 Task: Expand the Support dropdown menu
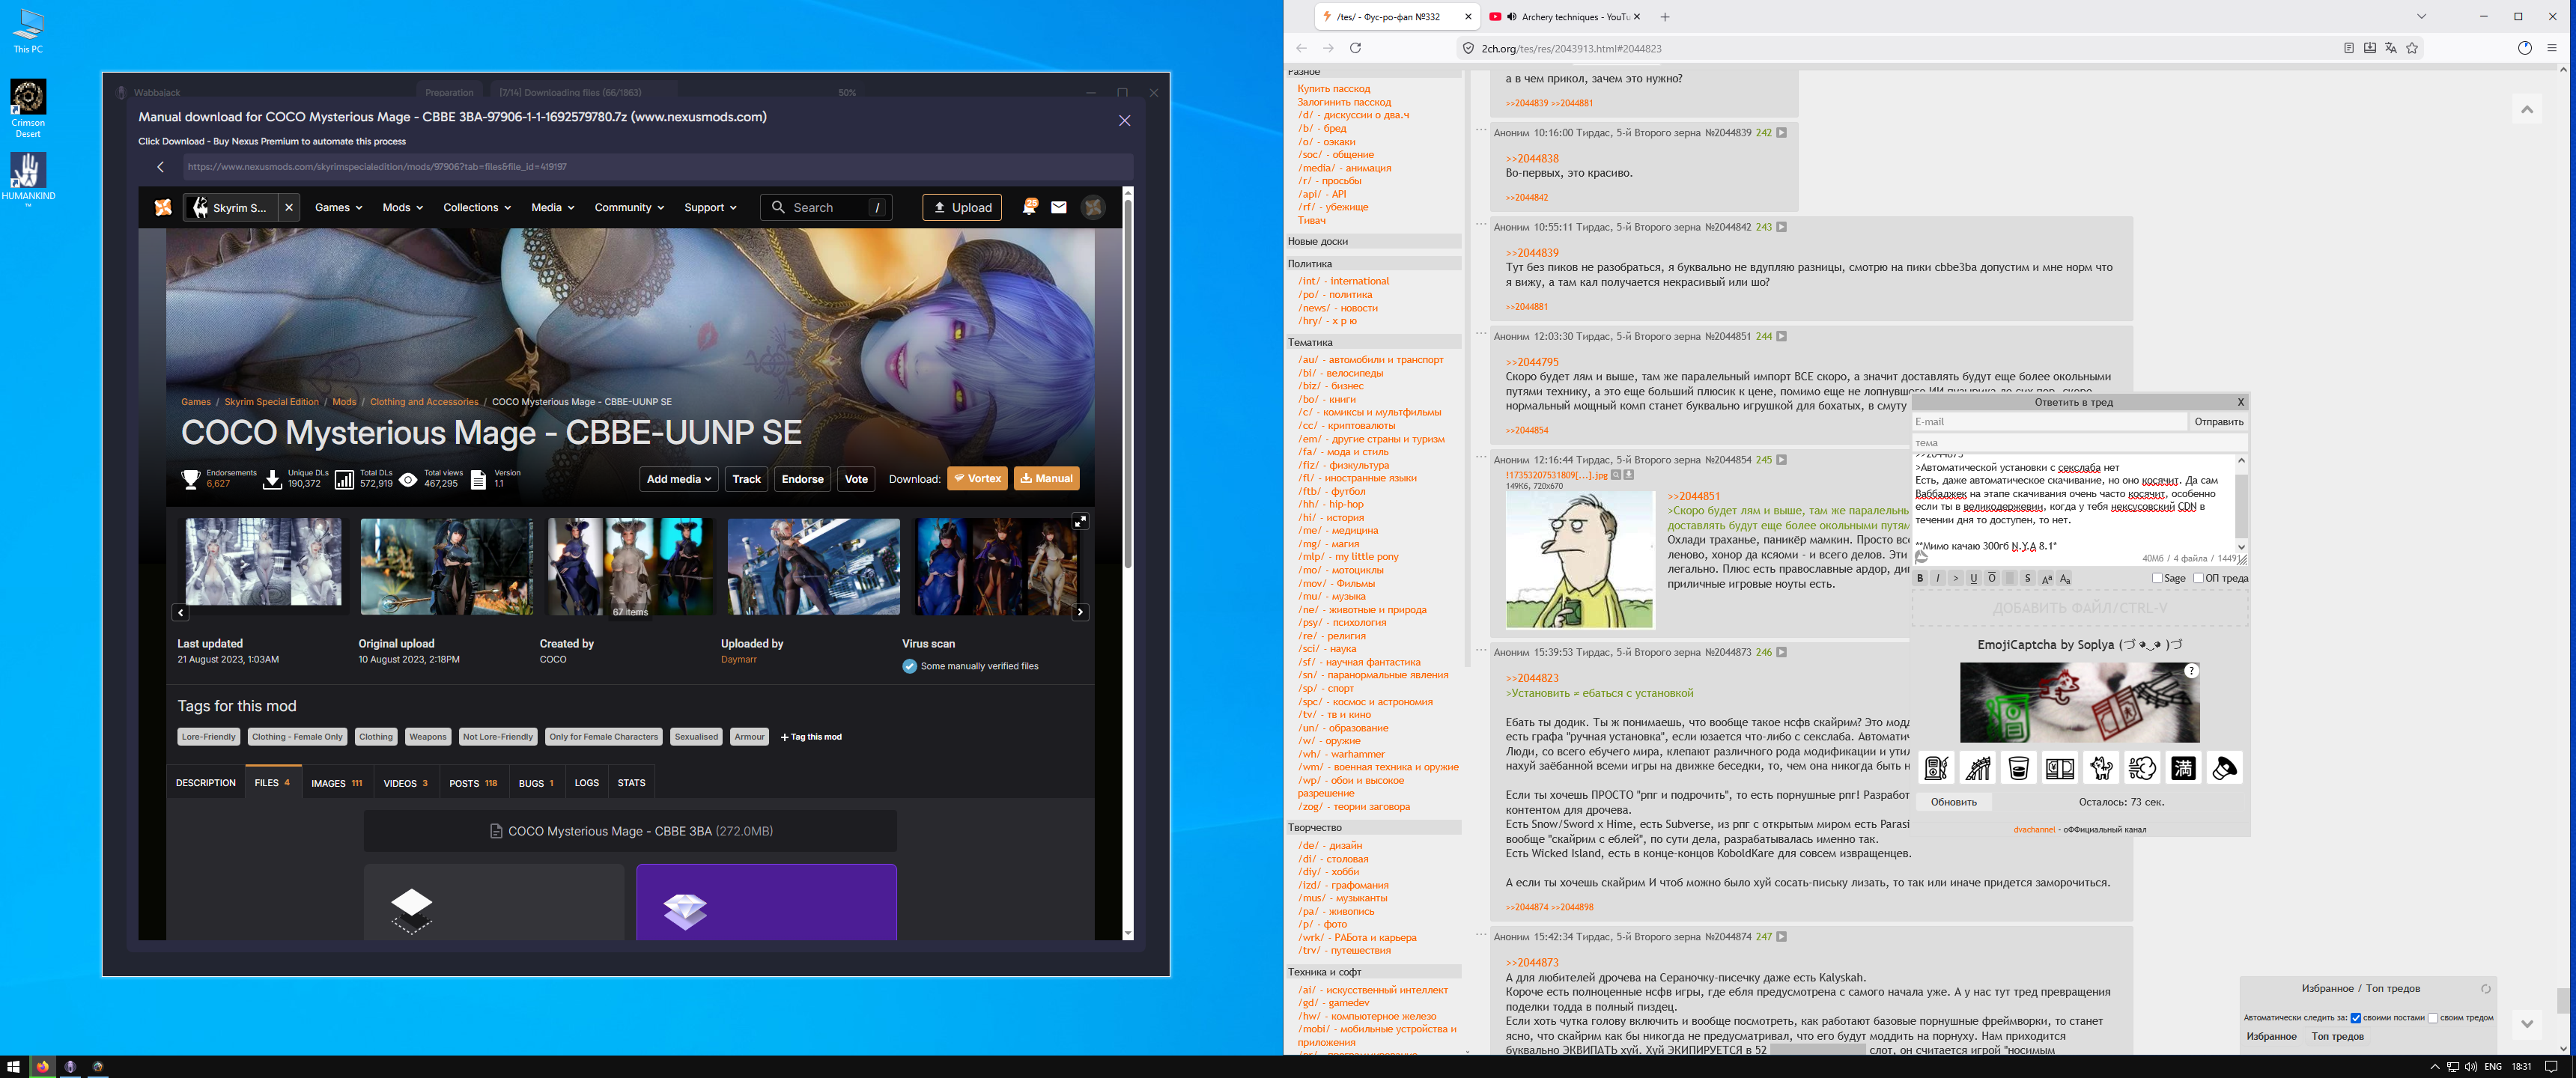710,207
